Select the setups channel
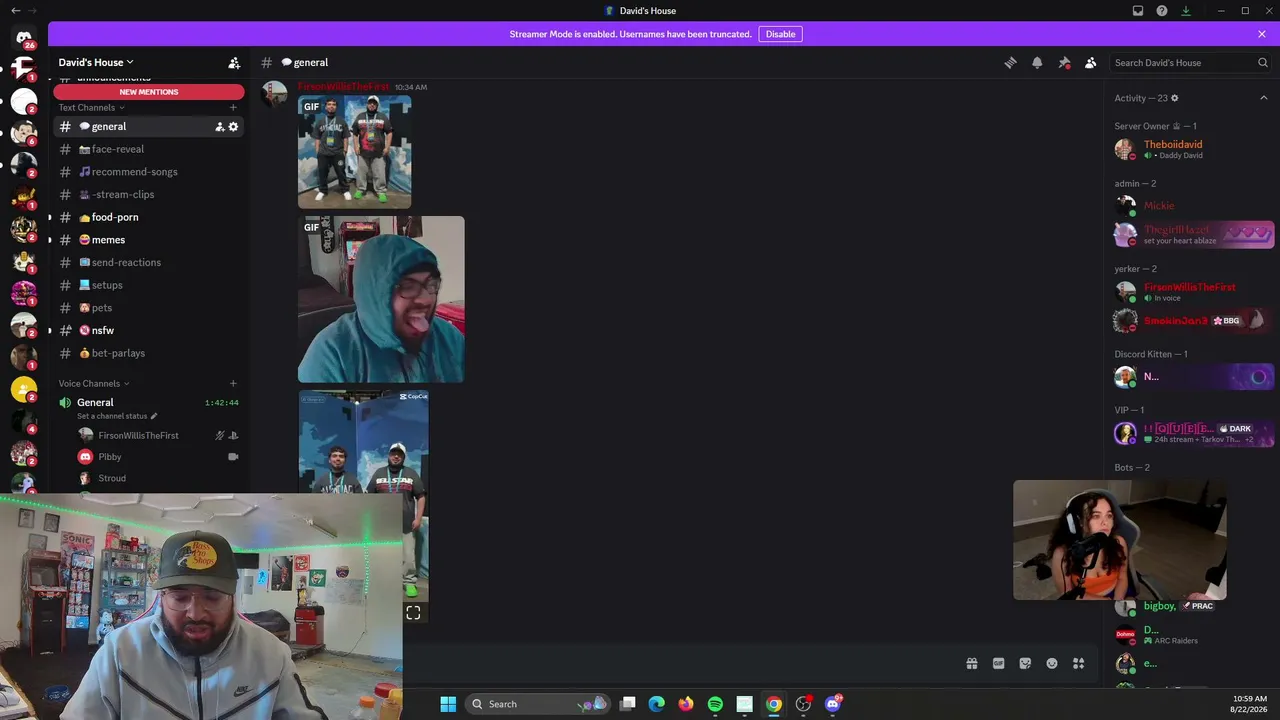The image size is (1280, 720). (x=149, y=285)
